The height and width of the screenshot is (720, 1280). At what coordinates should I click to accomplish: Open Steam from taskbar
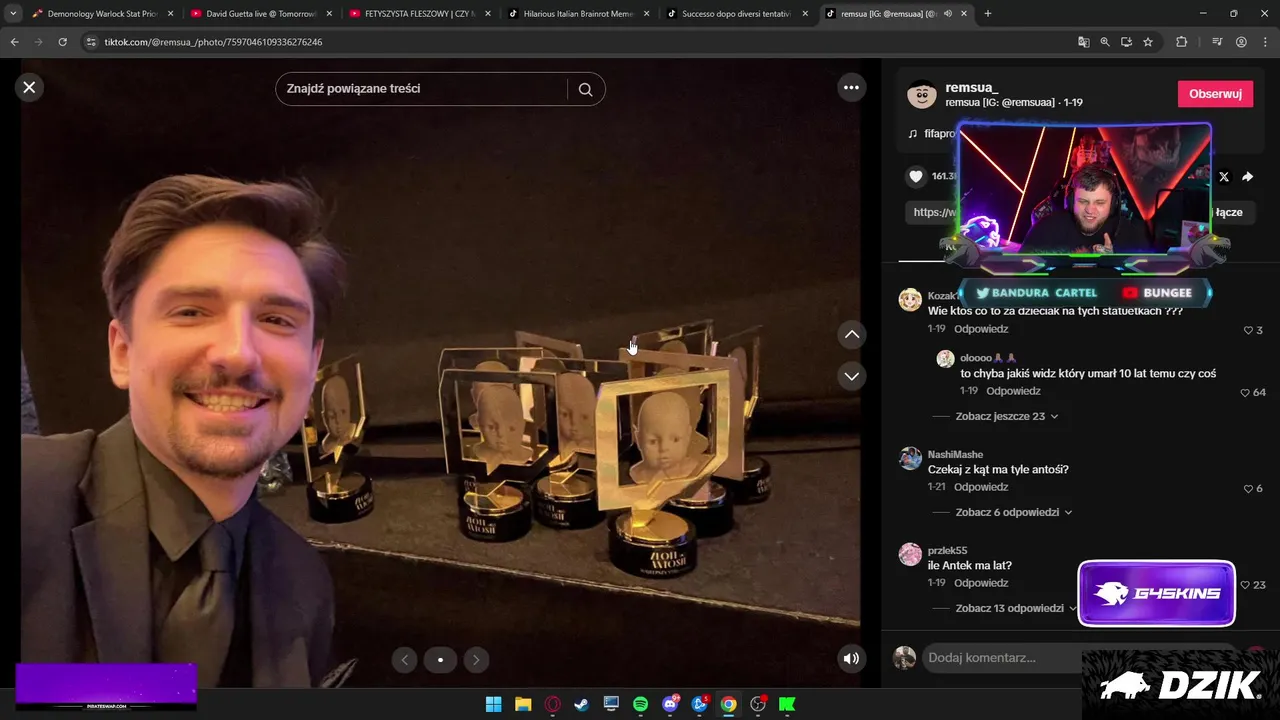(581, 704)
